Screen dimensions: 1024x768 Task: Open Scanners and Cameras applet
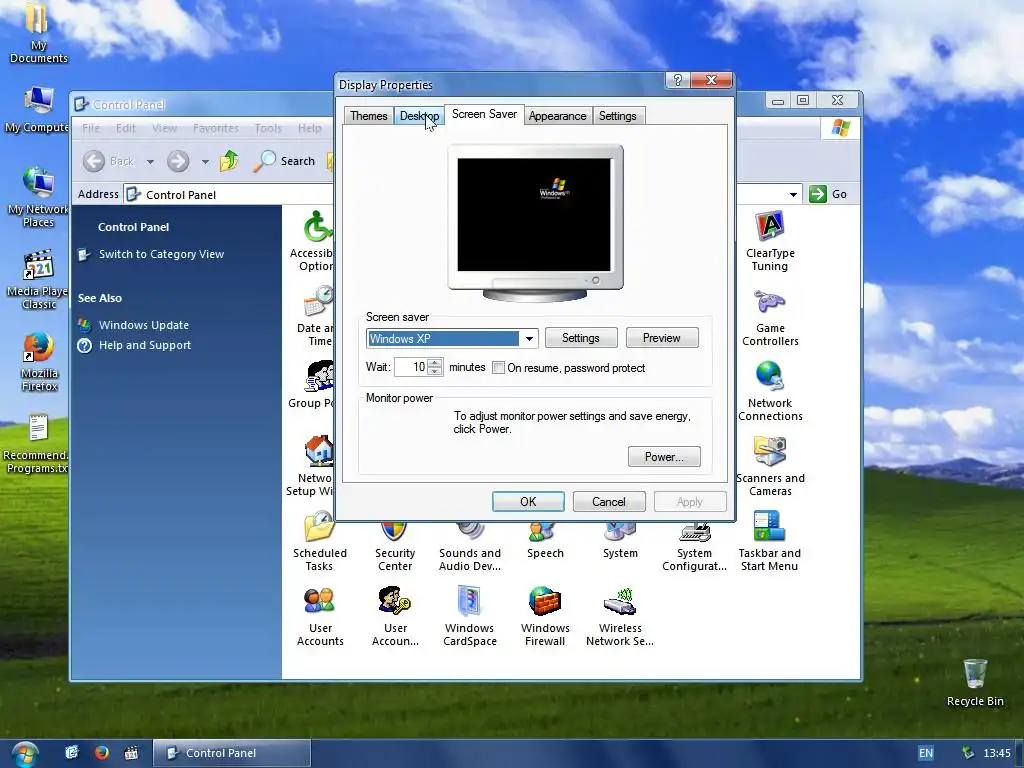[x=770, y=466]
